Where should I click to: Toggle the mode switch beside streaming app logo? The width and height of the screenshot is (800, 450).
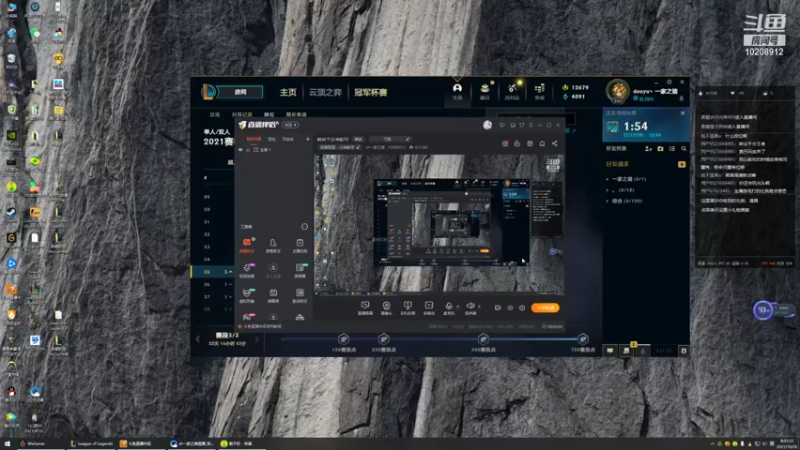(291, 125)
